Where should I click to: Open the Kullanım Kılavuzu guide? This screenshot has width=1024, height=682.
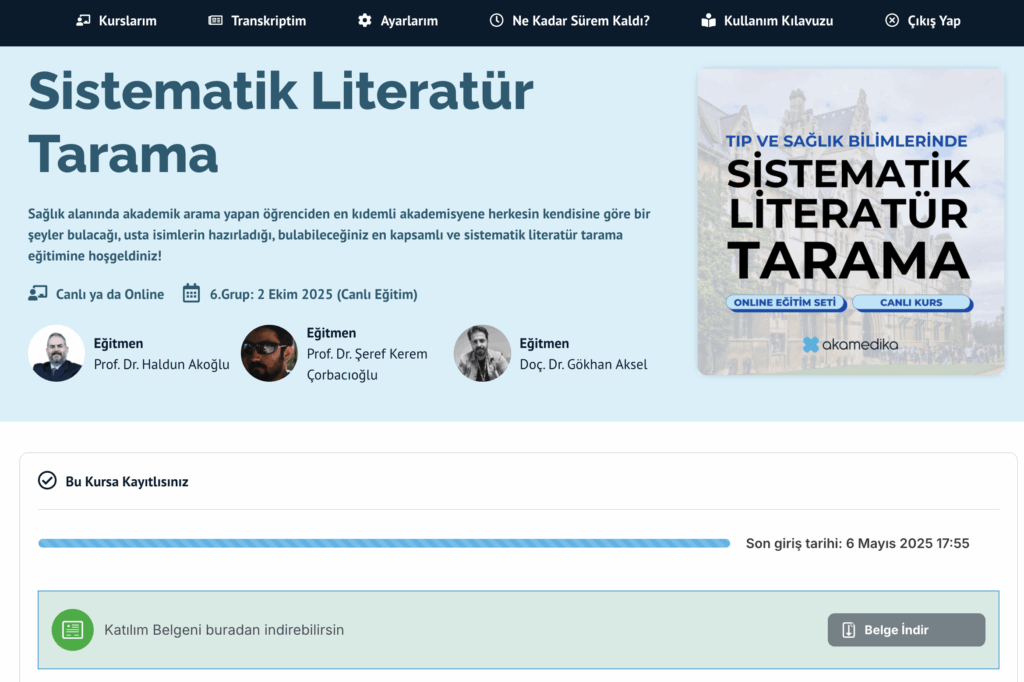click(767, 21)
